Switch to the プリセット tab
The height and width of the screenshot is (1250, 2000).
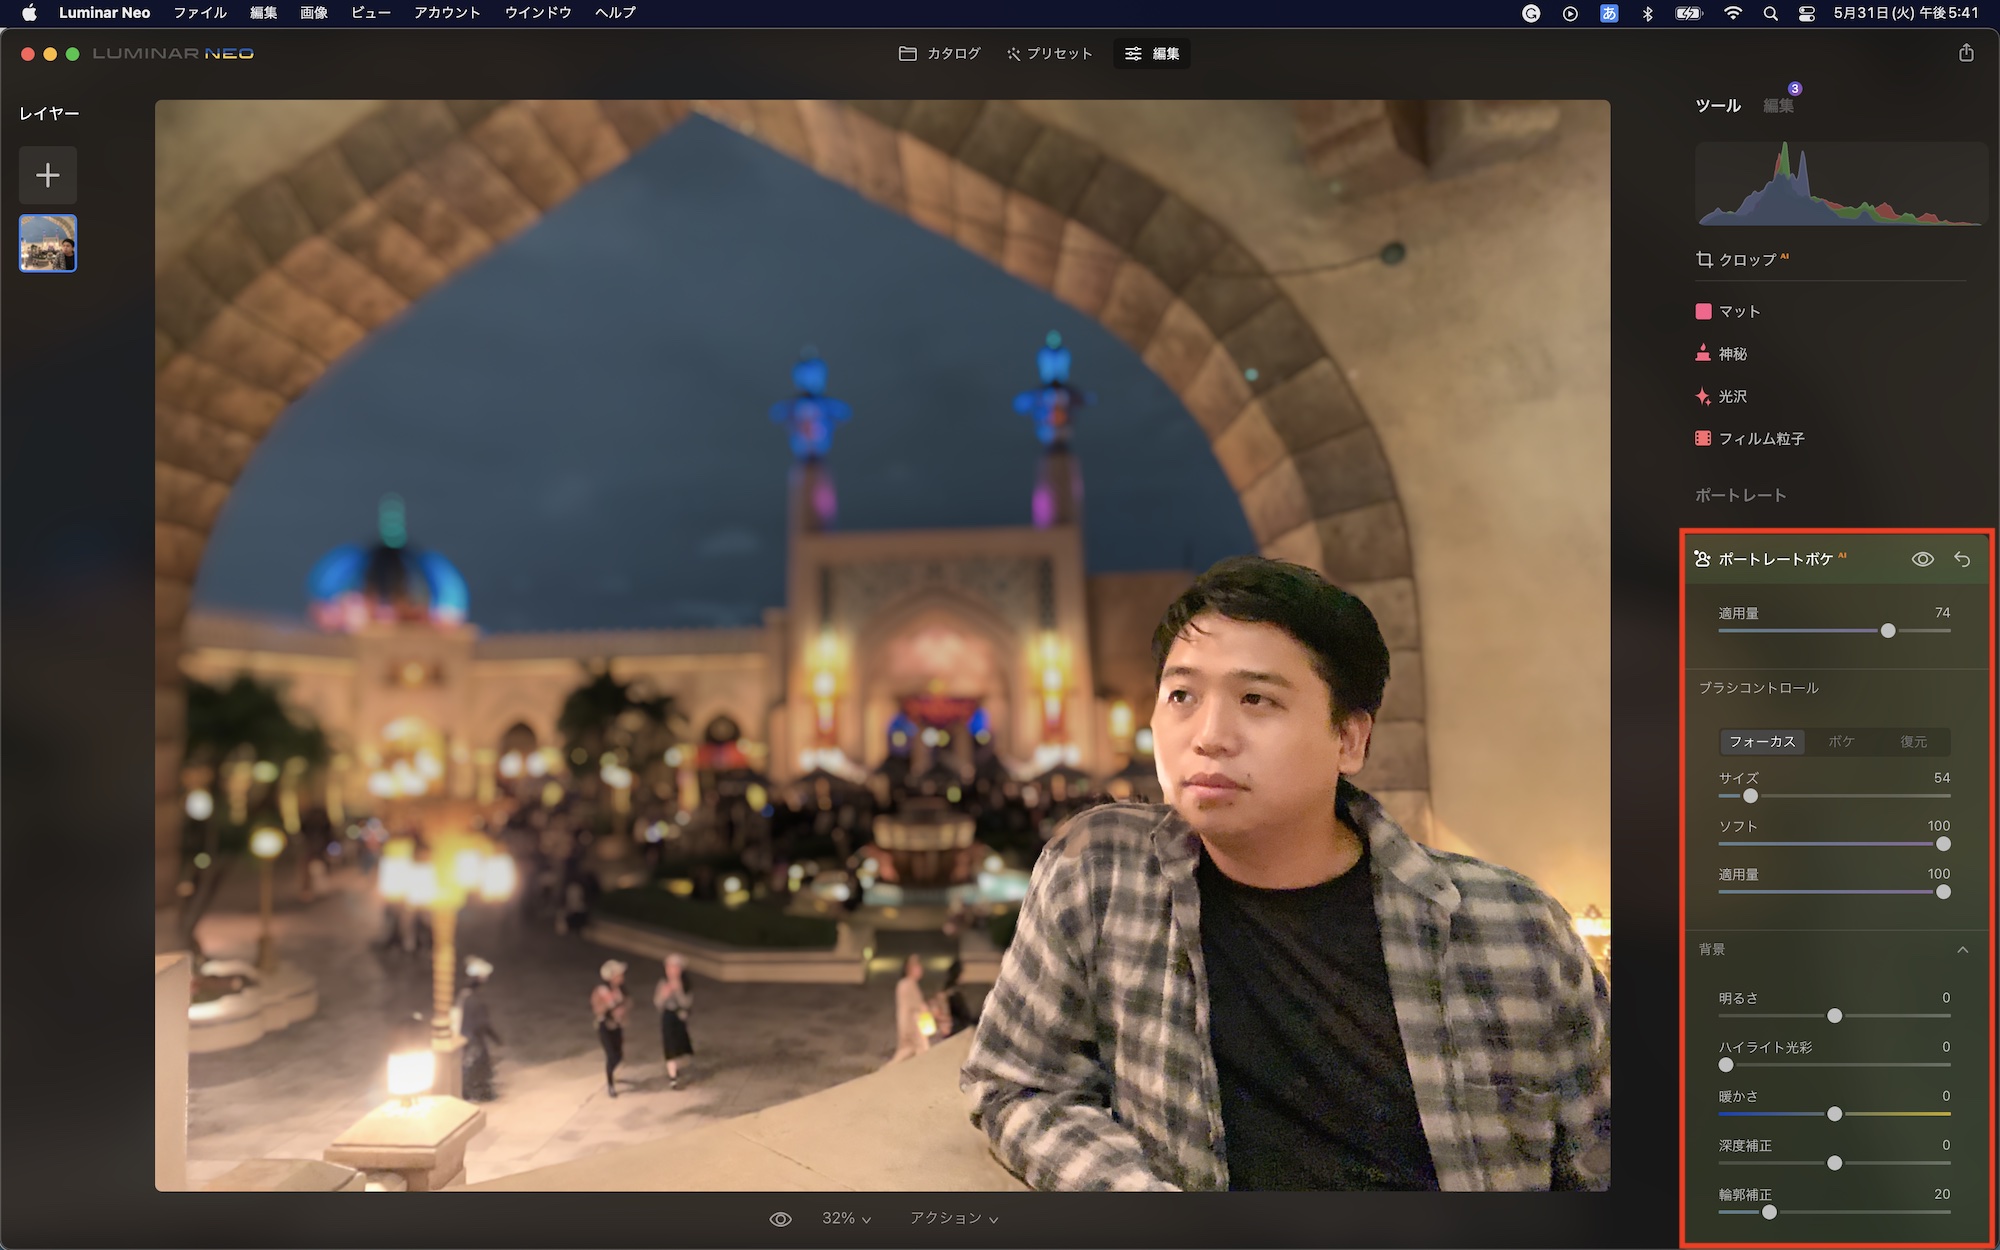coord(1049,54)
